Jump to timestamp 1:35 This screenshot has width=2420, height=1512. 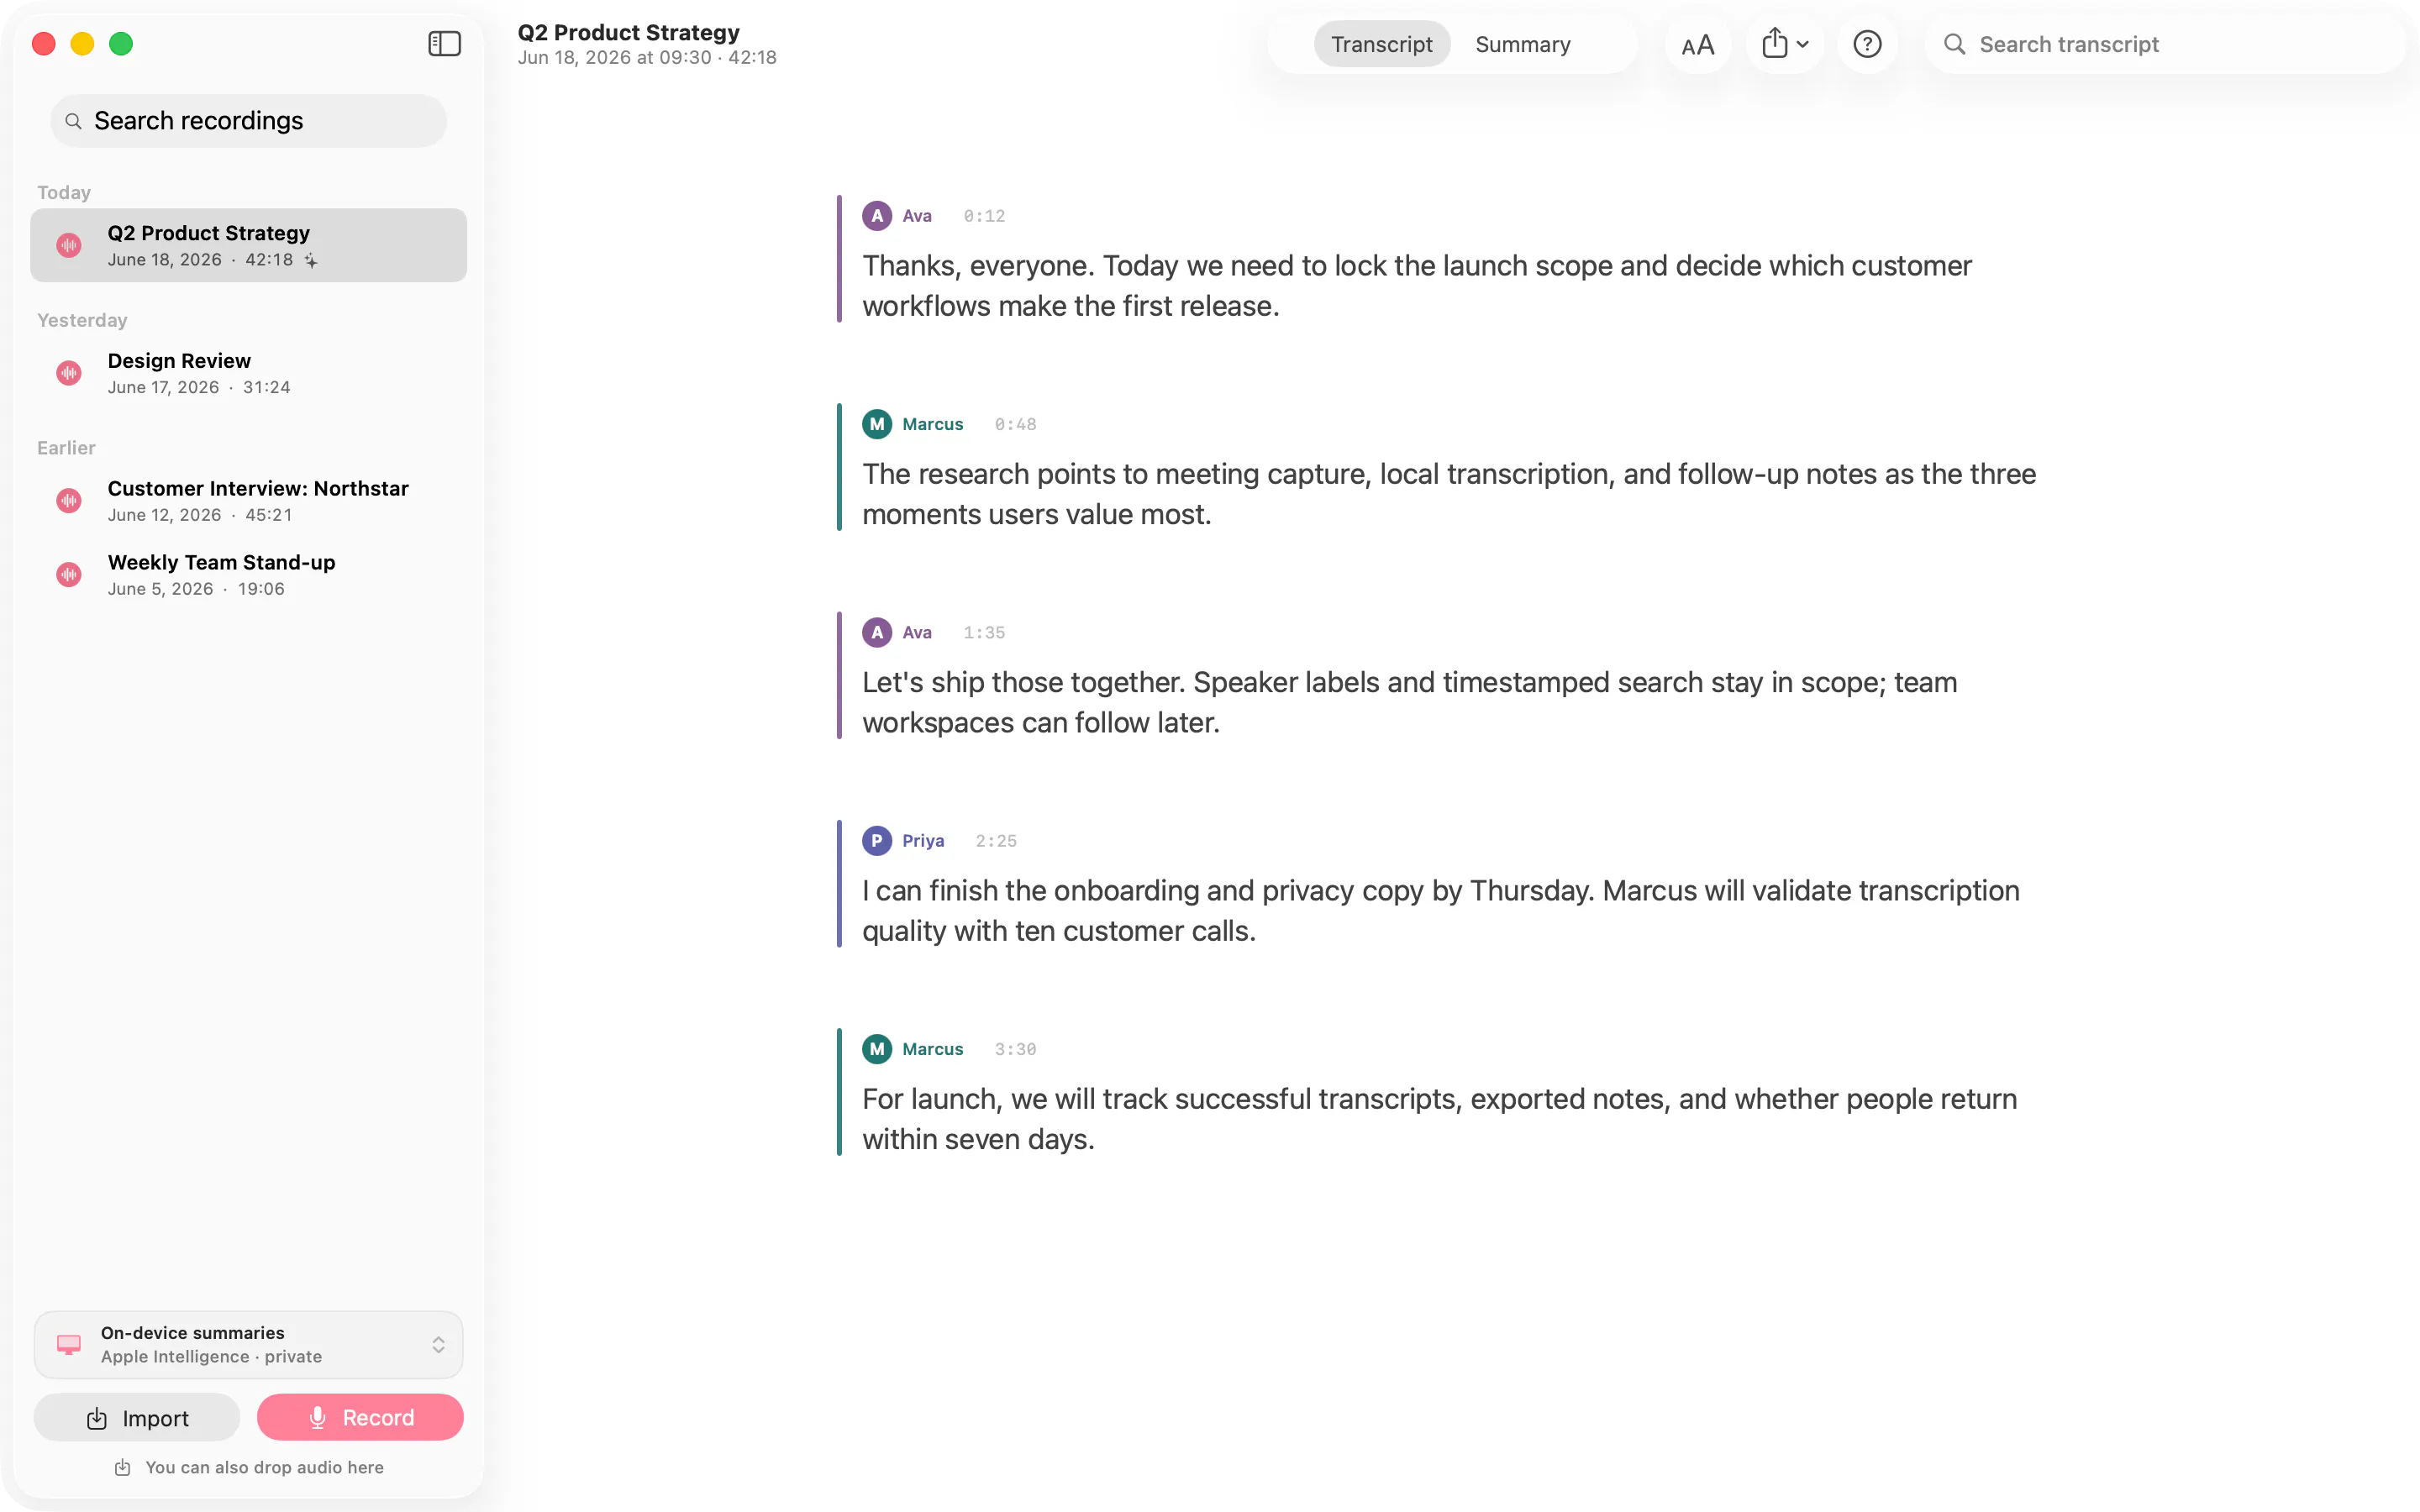point(984,633)
